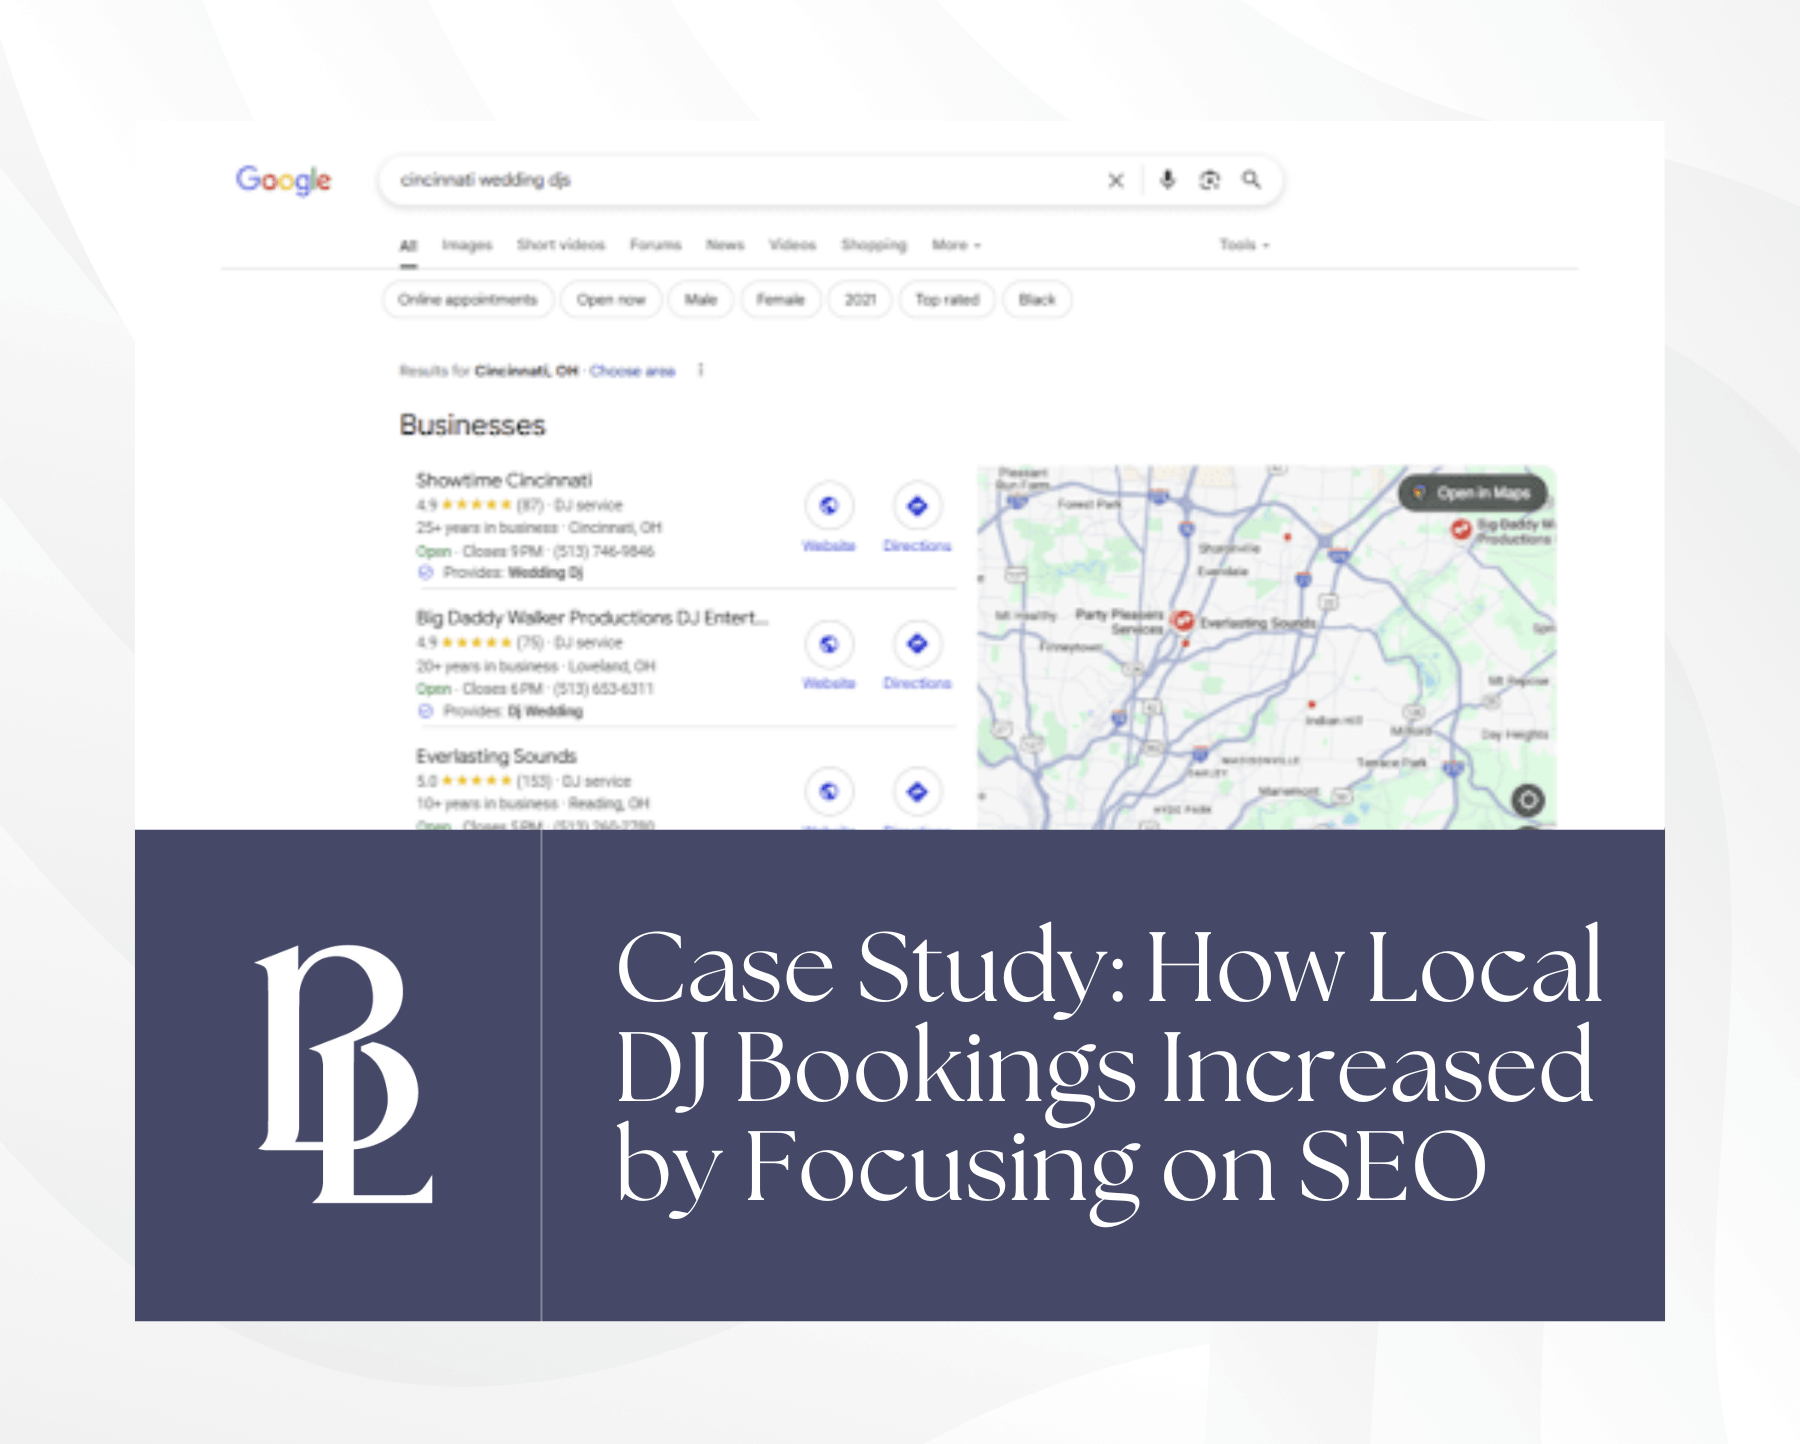Open Big Daddy Walker Productions website icon

coord(829,645)
